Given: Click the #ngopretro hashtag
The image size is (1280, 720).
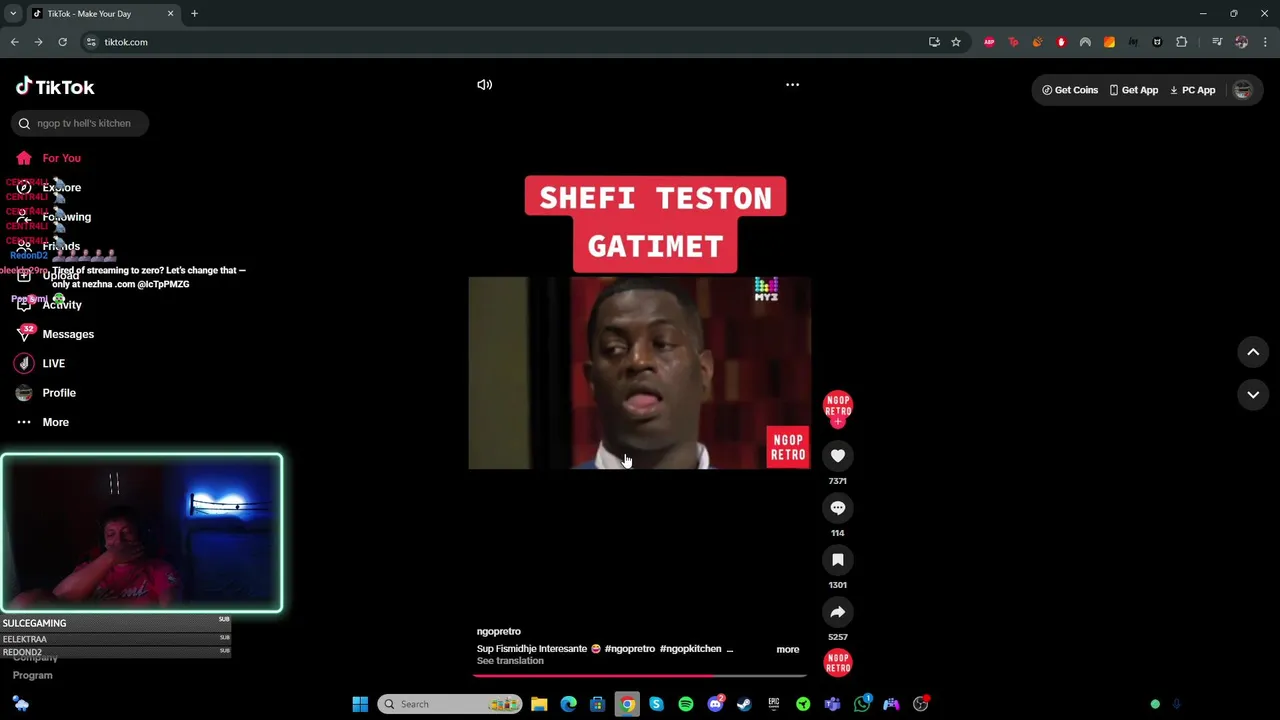Looking at the screenshot, I should (x=630, y=649).
